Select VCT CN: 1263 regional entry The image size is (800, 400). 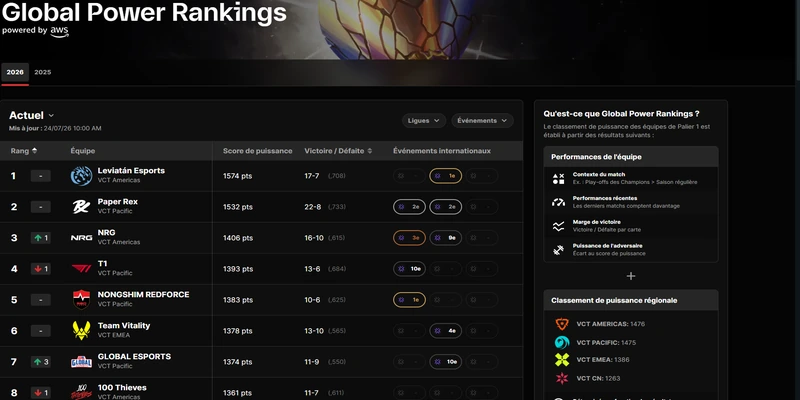[599, 379]
